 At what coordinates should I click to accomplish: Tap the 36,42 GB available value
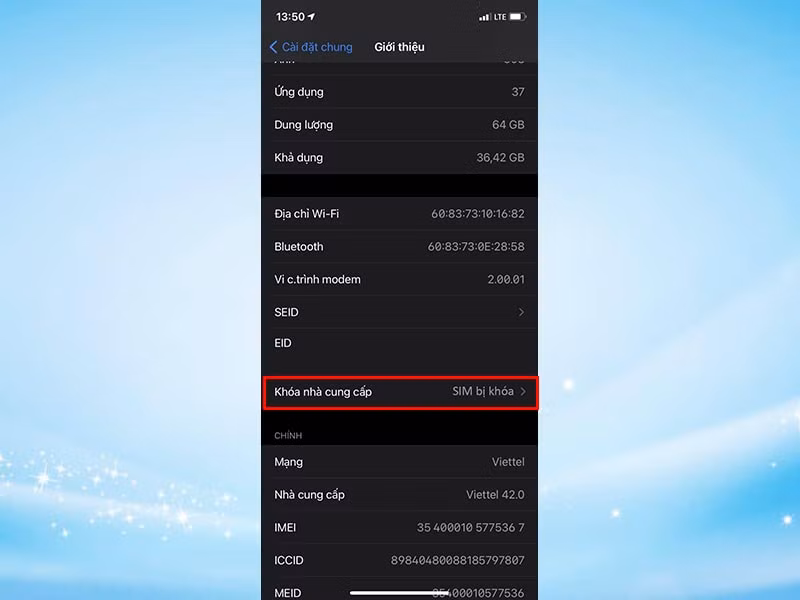coord(501,158)
